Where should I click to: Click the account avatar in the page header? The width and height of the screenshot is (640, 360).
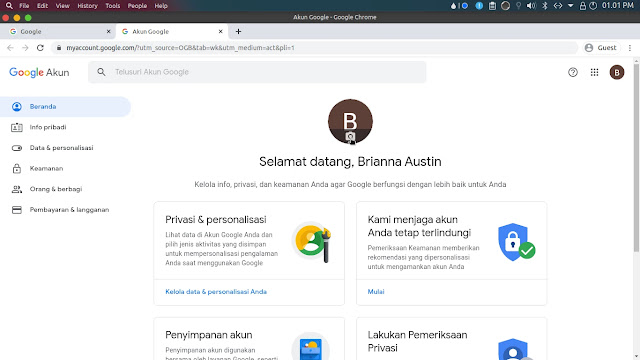pyautogui.click(x=617, y=72)
